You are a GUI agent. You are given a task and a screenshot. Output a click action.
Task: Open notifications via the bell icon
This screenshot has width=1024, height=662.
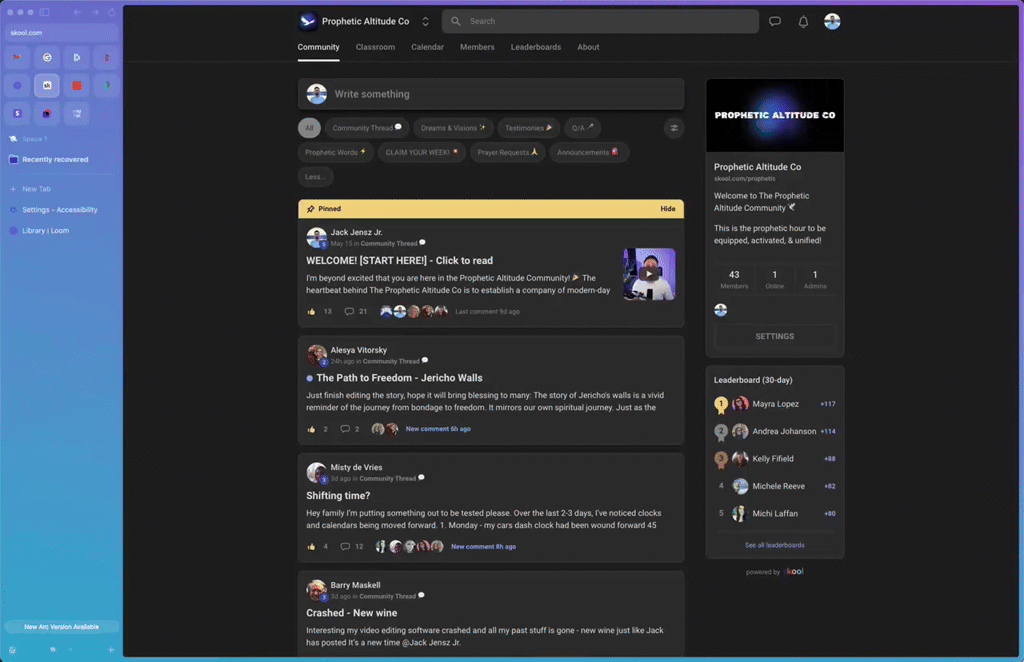(803, 21)
